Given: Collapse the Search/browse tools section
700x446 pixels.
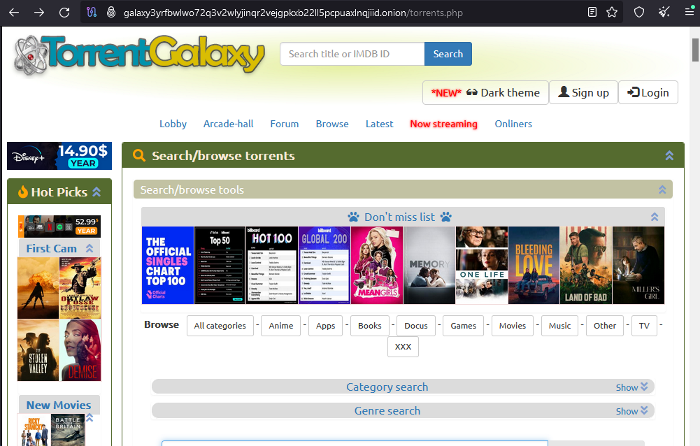Looking at the screenshot, I should click(662, 190).
